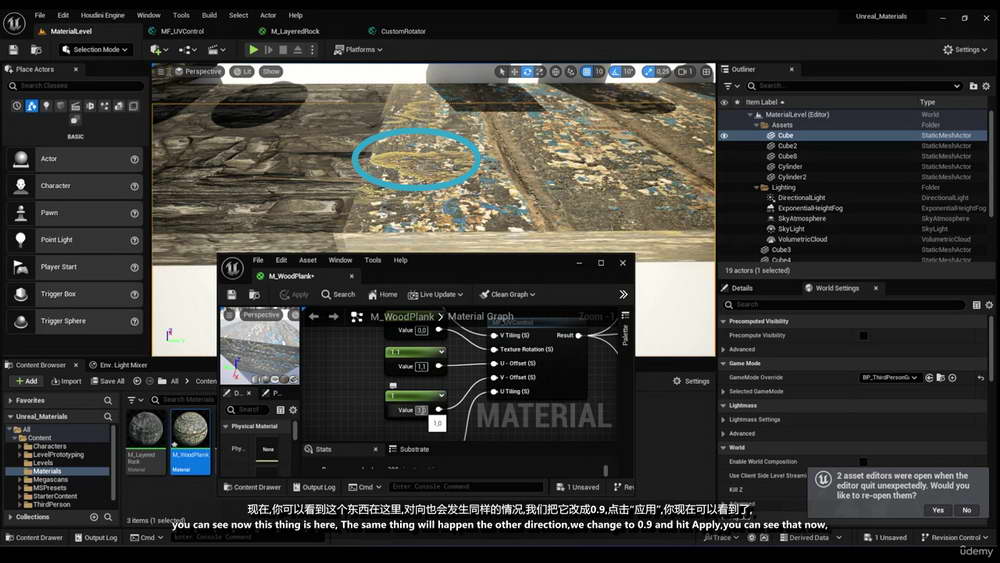The image size is (1000, 563).
Task: Click the viewport layout maximize icon
Action: pos(706,72)
